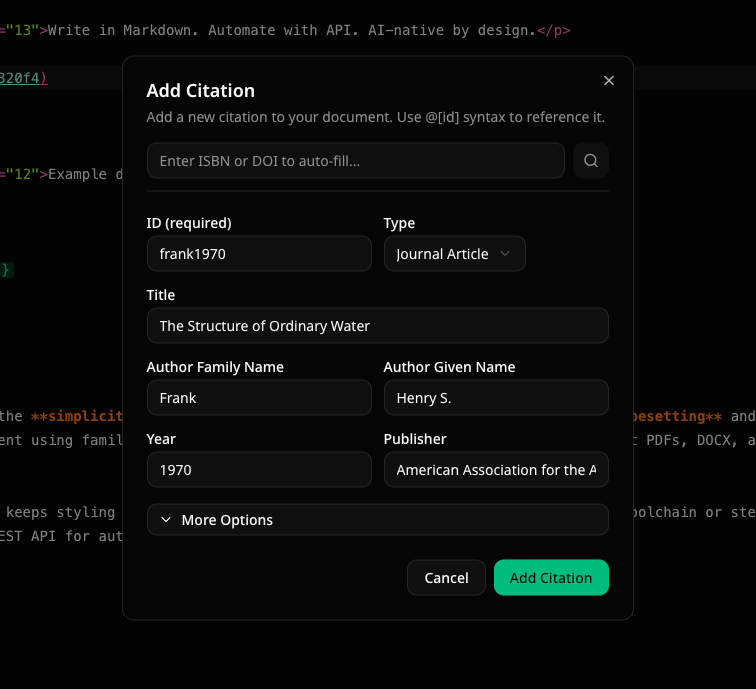Close the Add Citation dialog
This screenshot has width=756, height=689.
(x=608, y=81)
